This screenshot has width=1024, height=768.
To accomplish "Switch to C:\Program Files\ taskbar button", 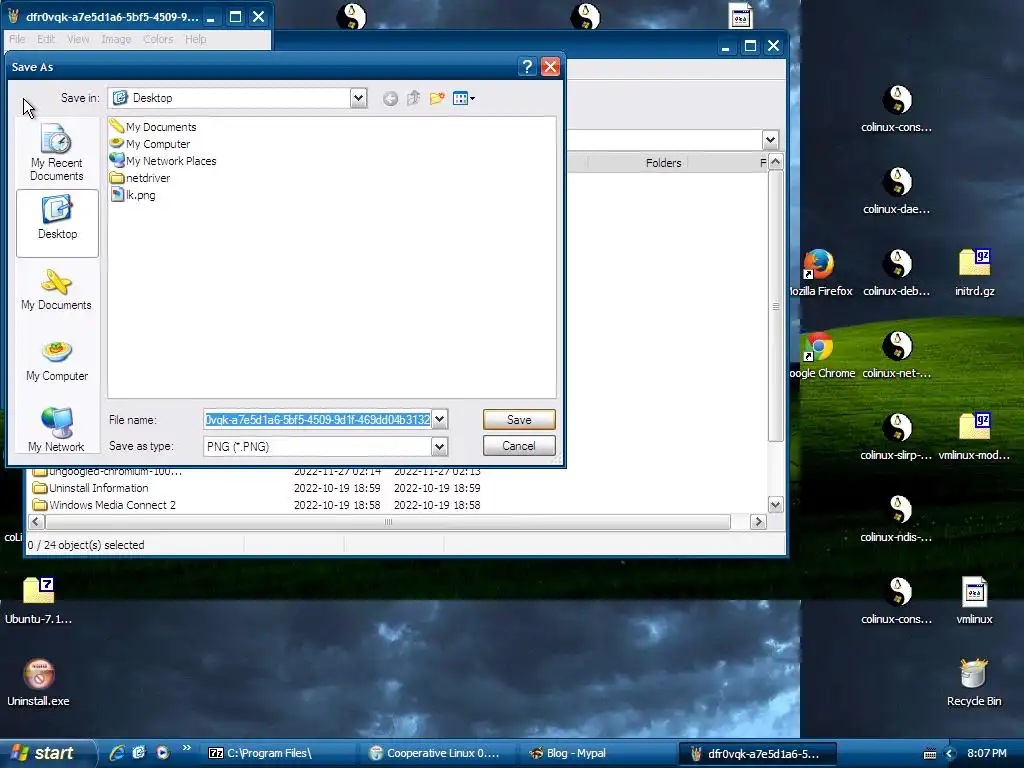I will point(277,753).
